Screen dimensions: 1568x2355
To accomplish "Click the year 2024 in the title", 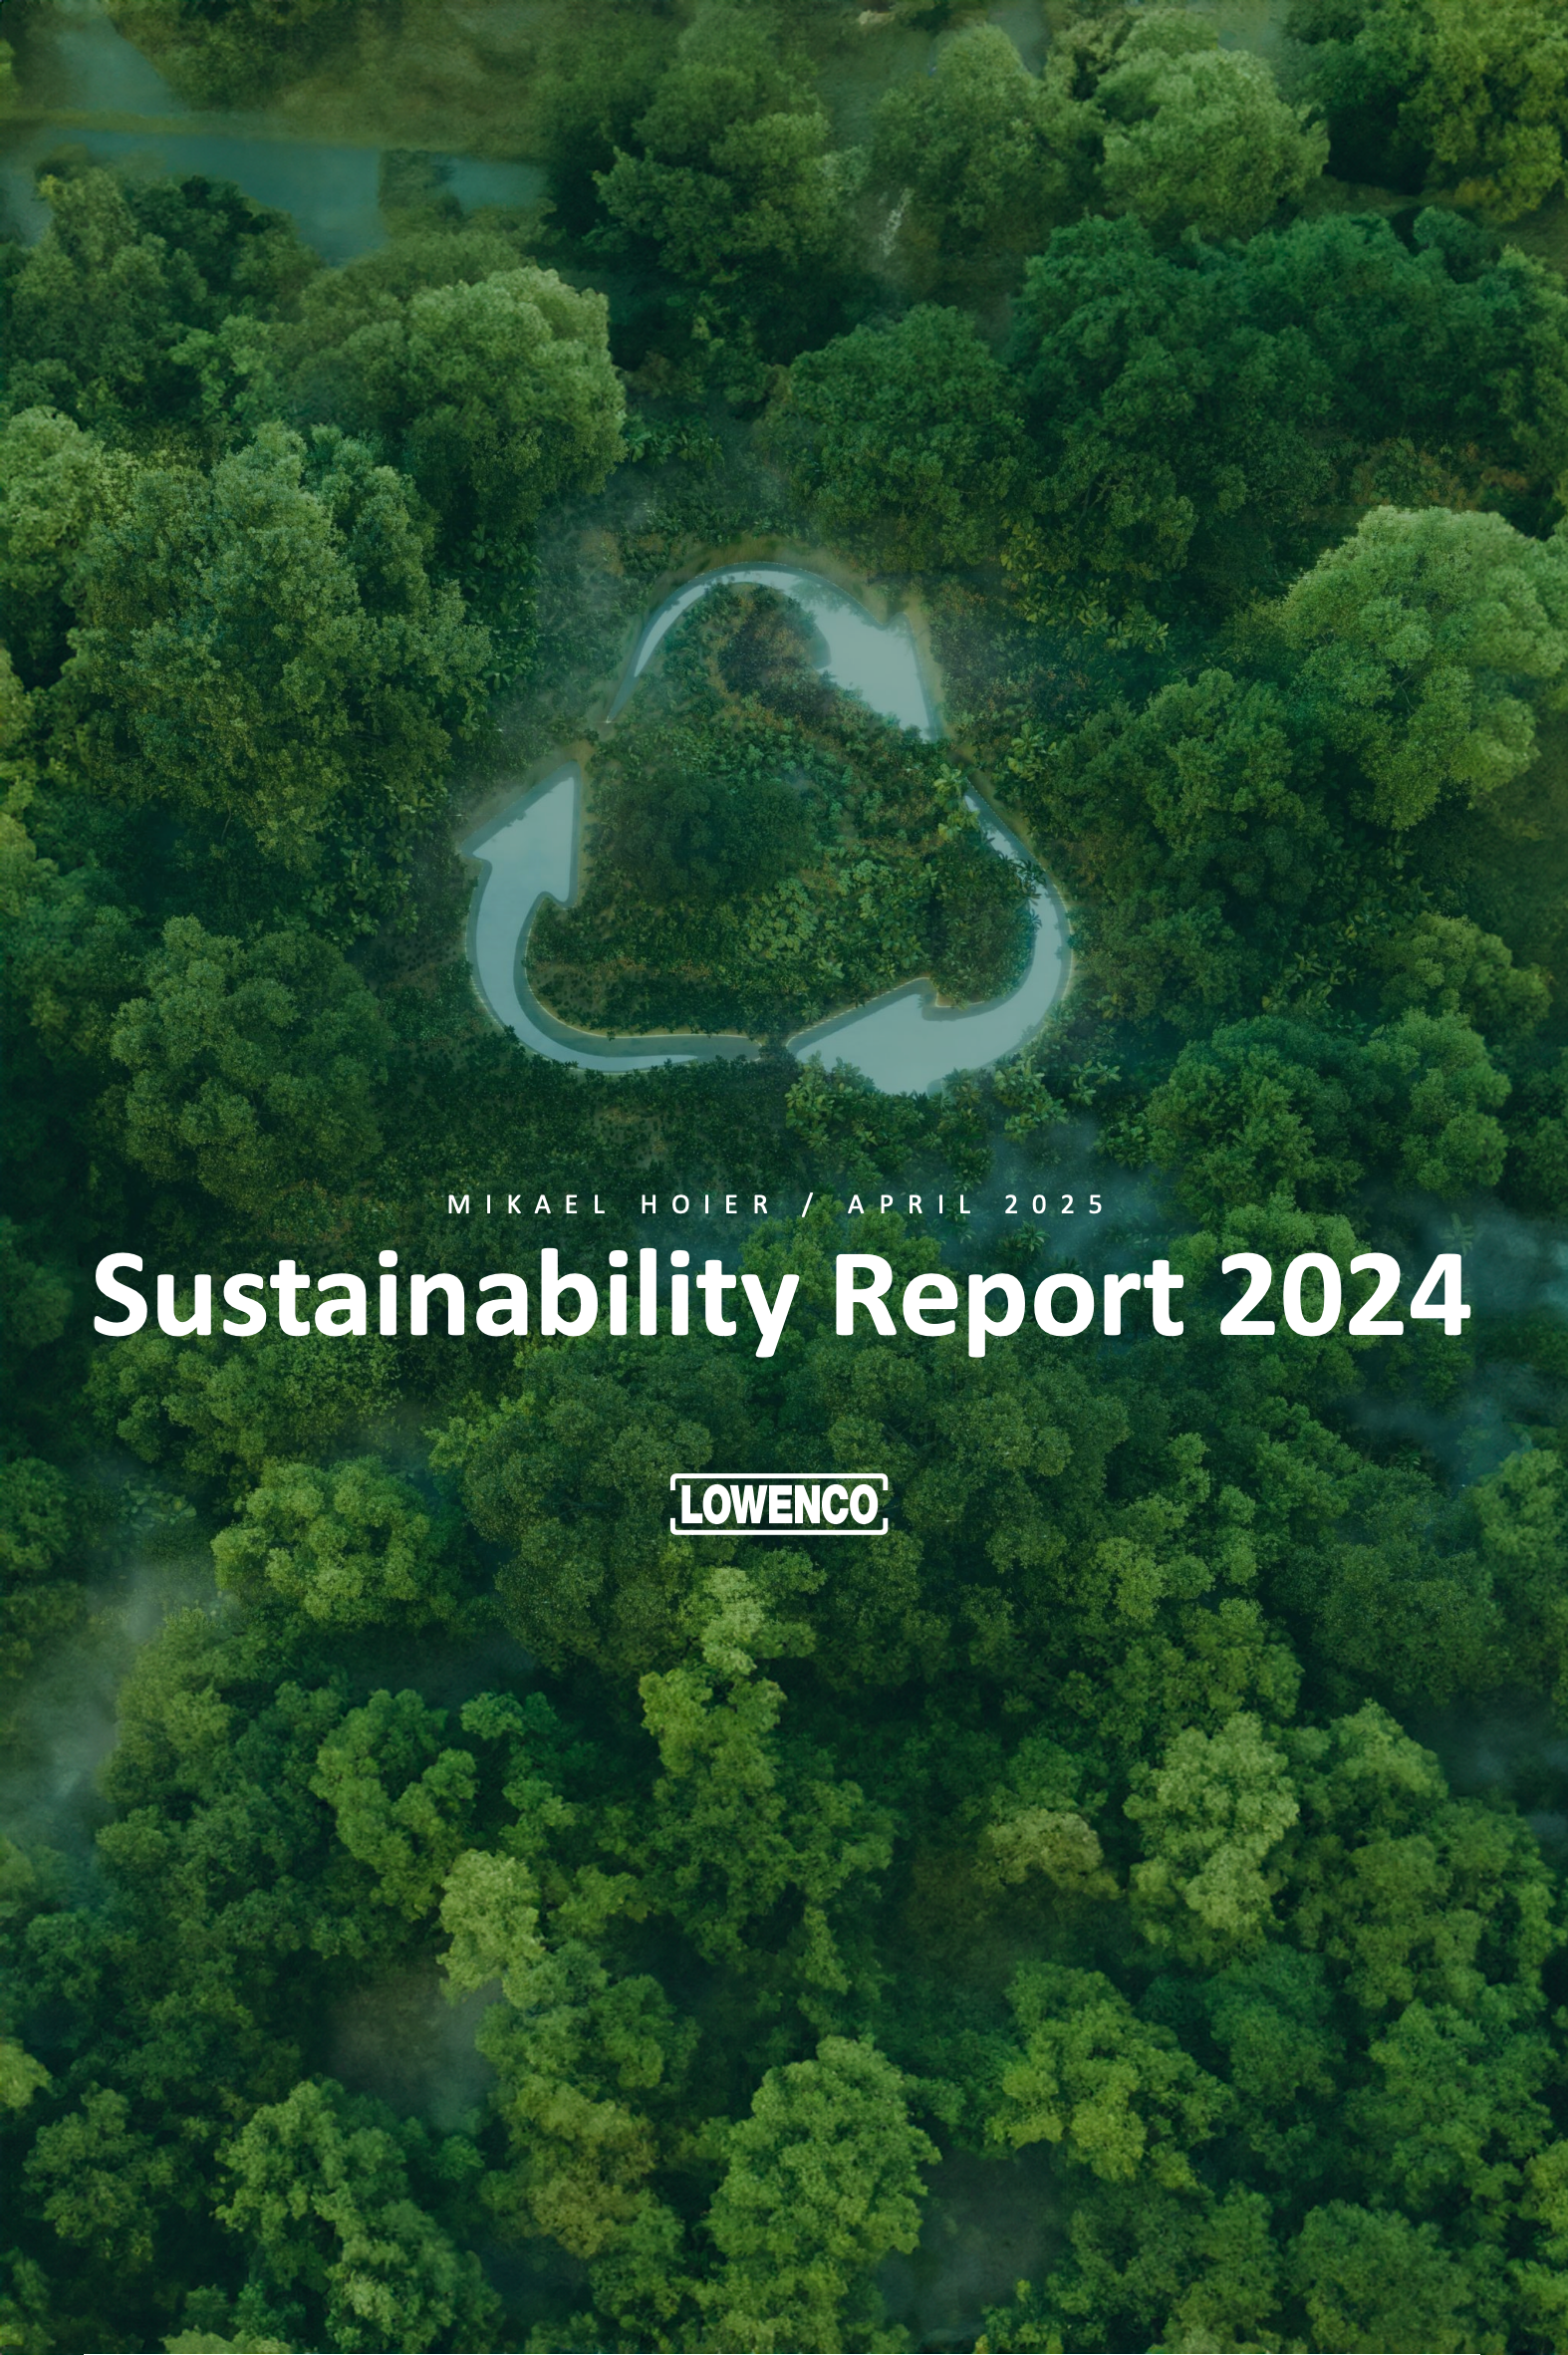I will pos(1344,1297).
